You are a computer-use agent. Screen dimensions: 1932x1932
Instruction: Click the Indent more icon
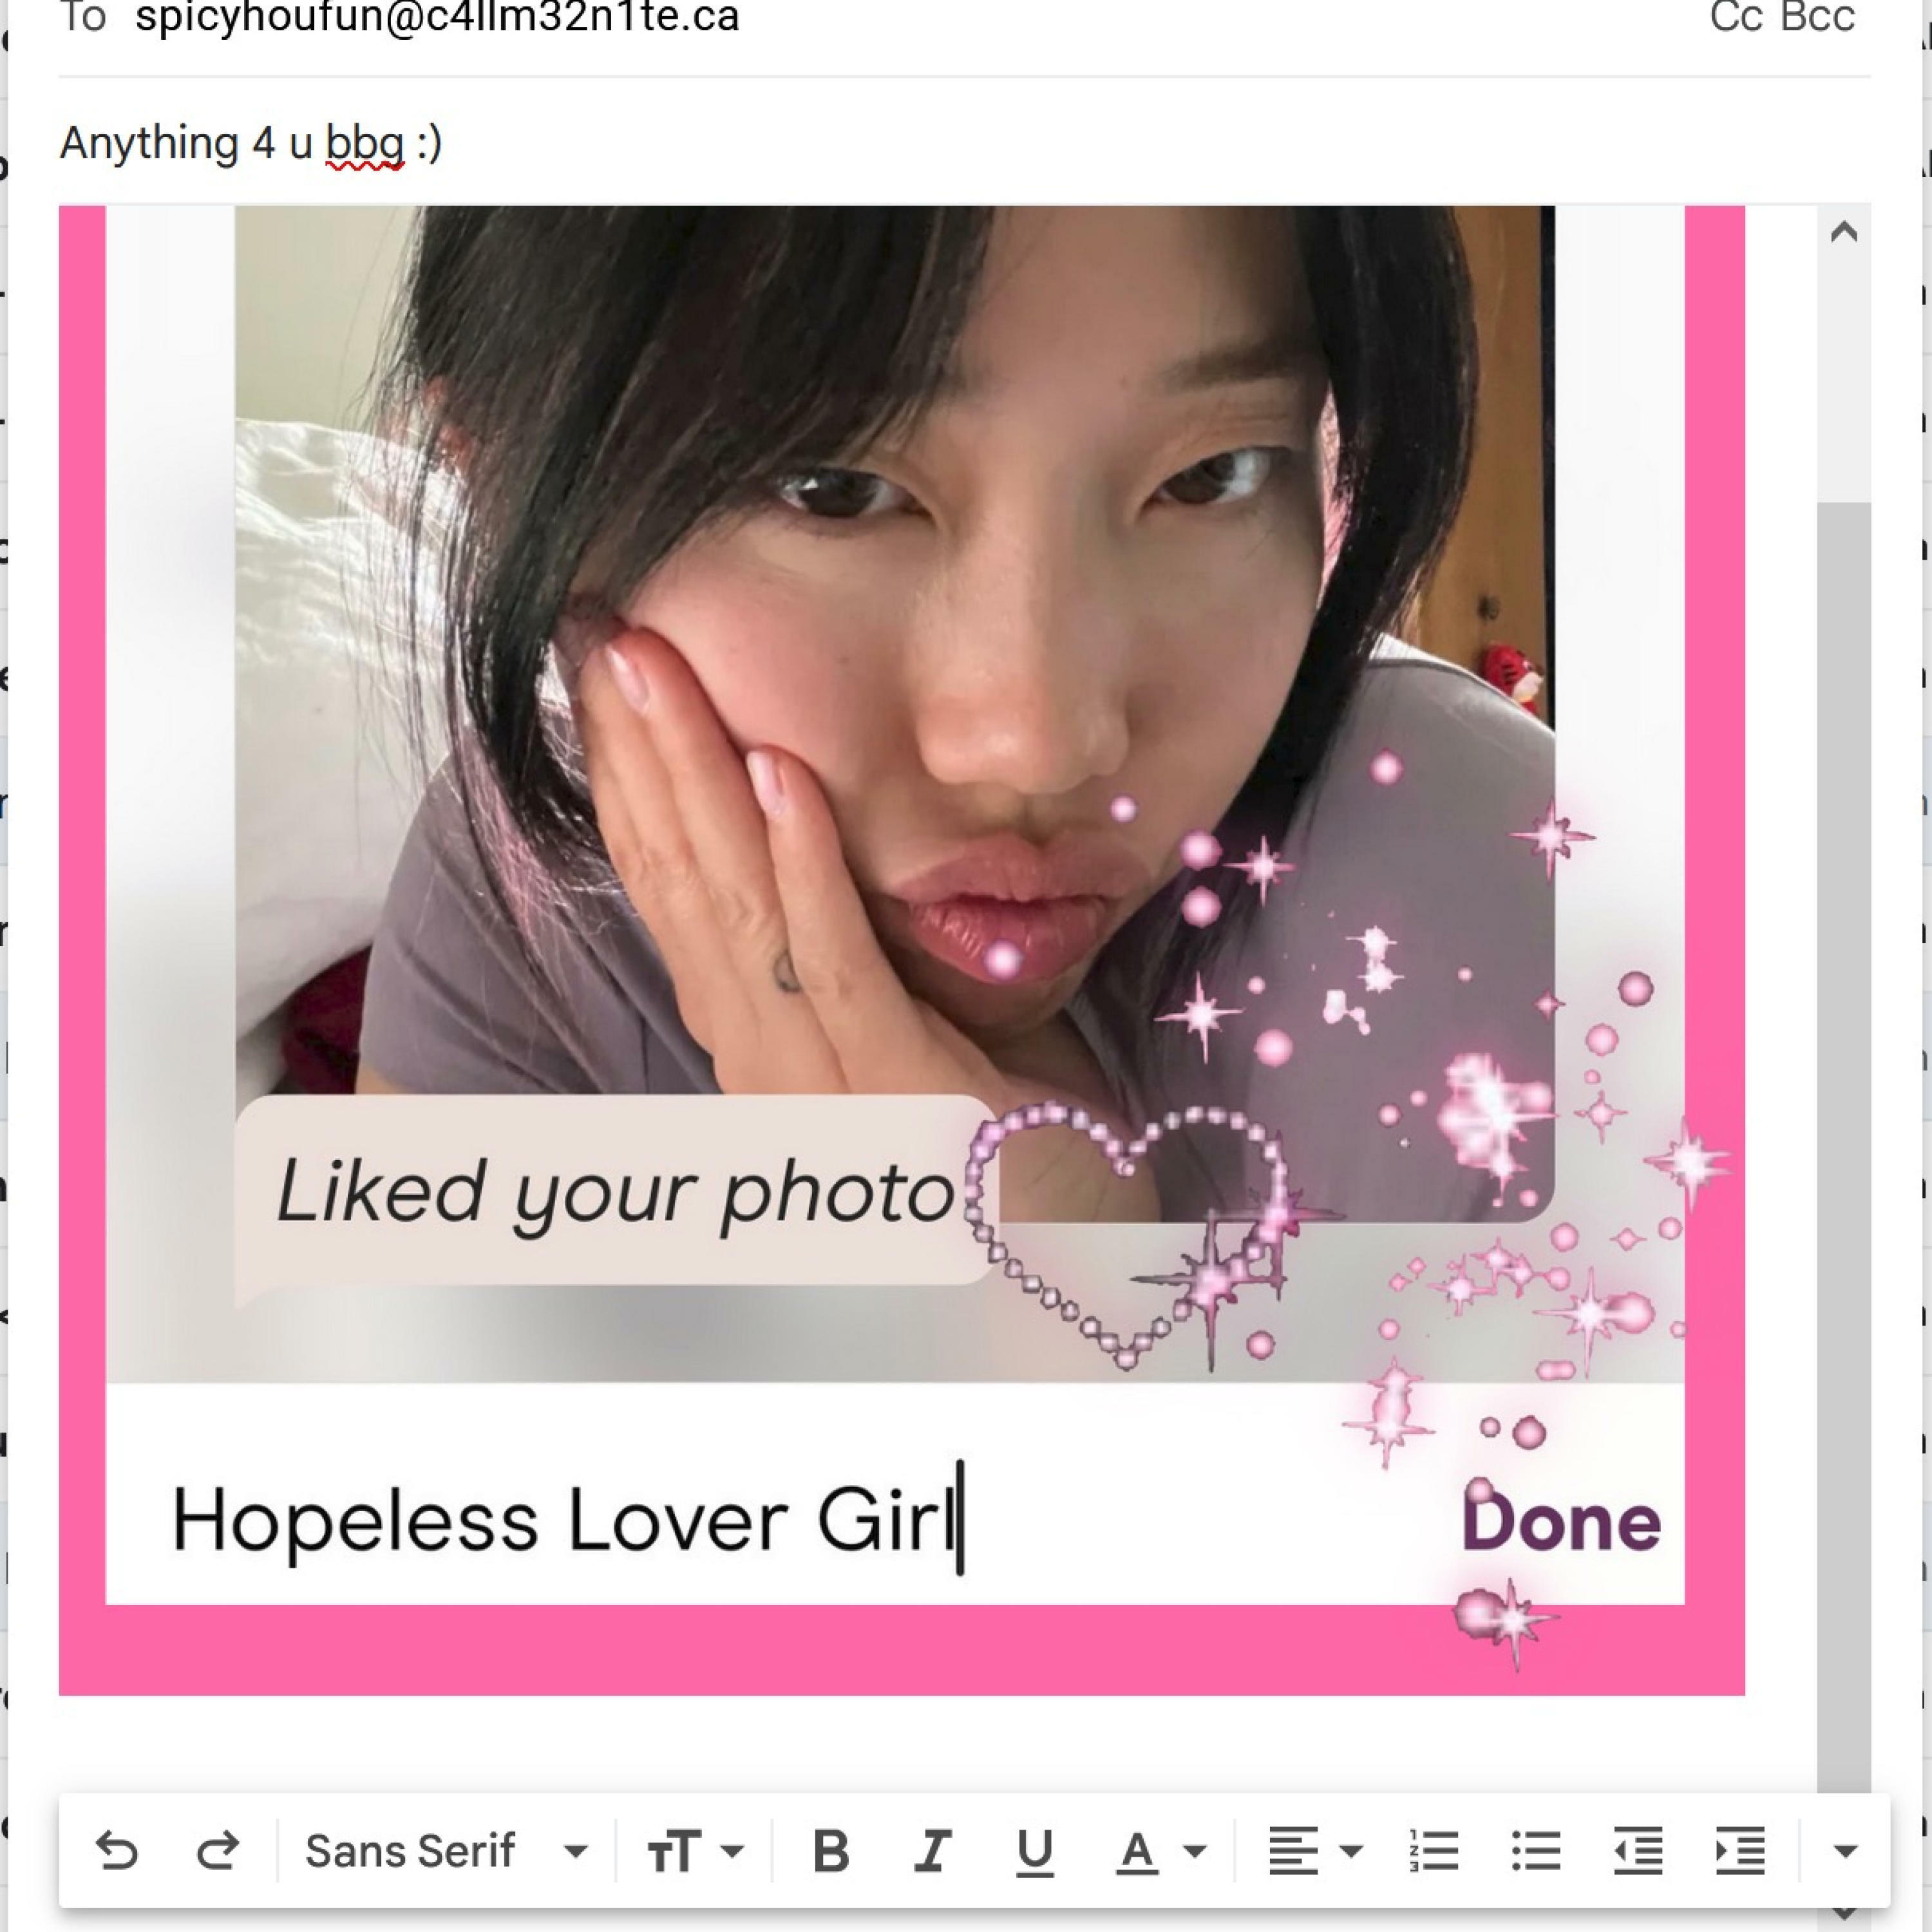point(1740,1851)
